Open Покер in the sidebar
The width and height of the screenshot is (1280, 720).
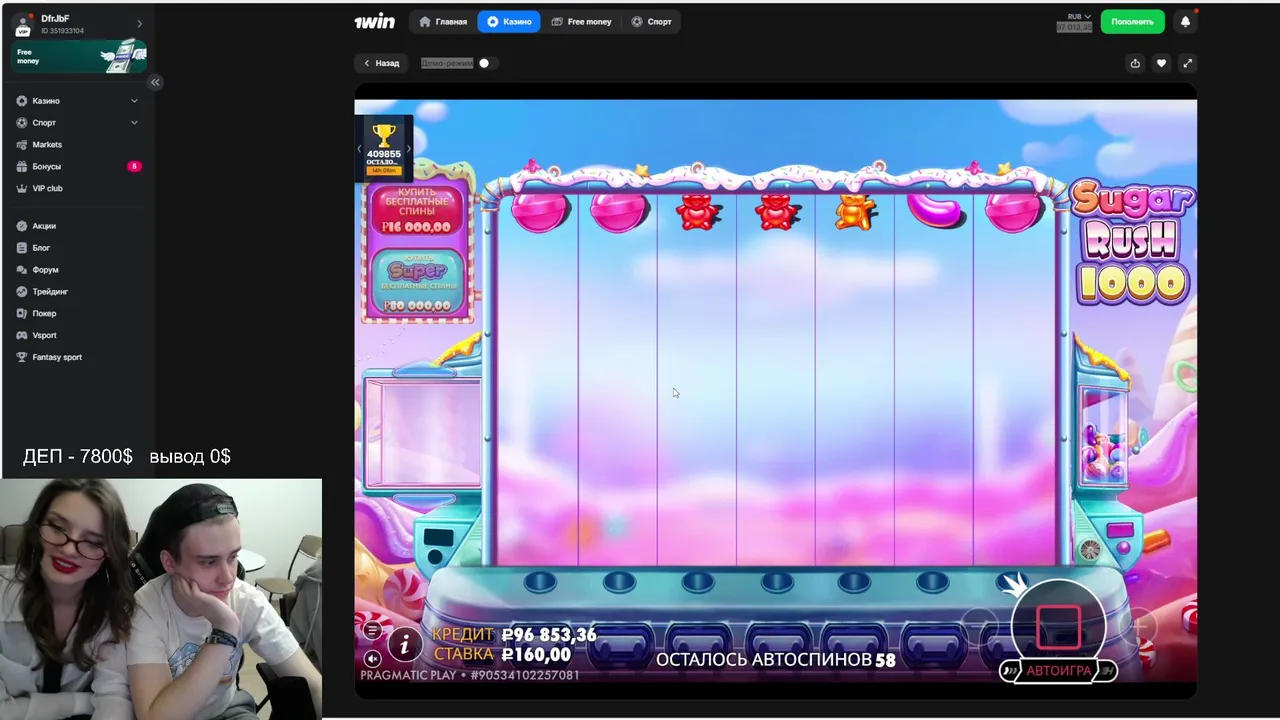[44, 314]
